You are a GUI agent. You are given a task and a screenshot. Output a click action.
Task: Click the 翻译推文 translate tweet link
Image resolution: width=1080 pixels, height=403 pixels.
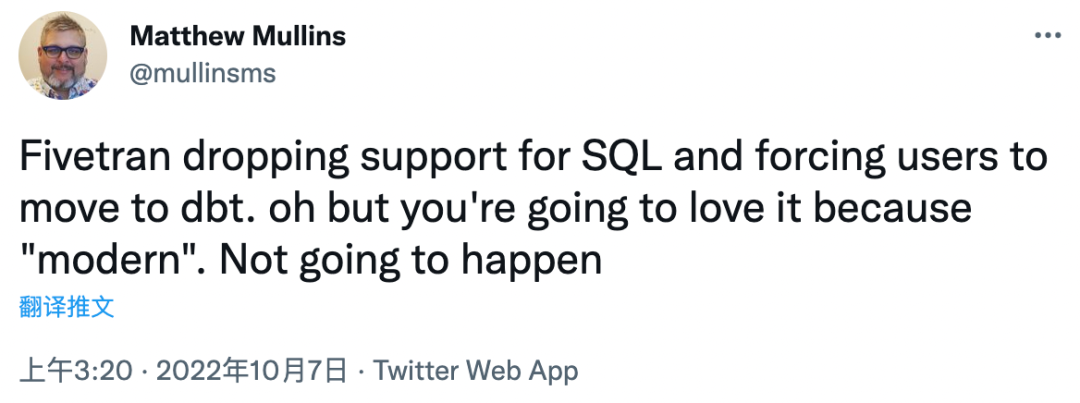tap(67, 307)
